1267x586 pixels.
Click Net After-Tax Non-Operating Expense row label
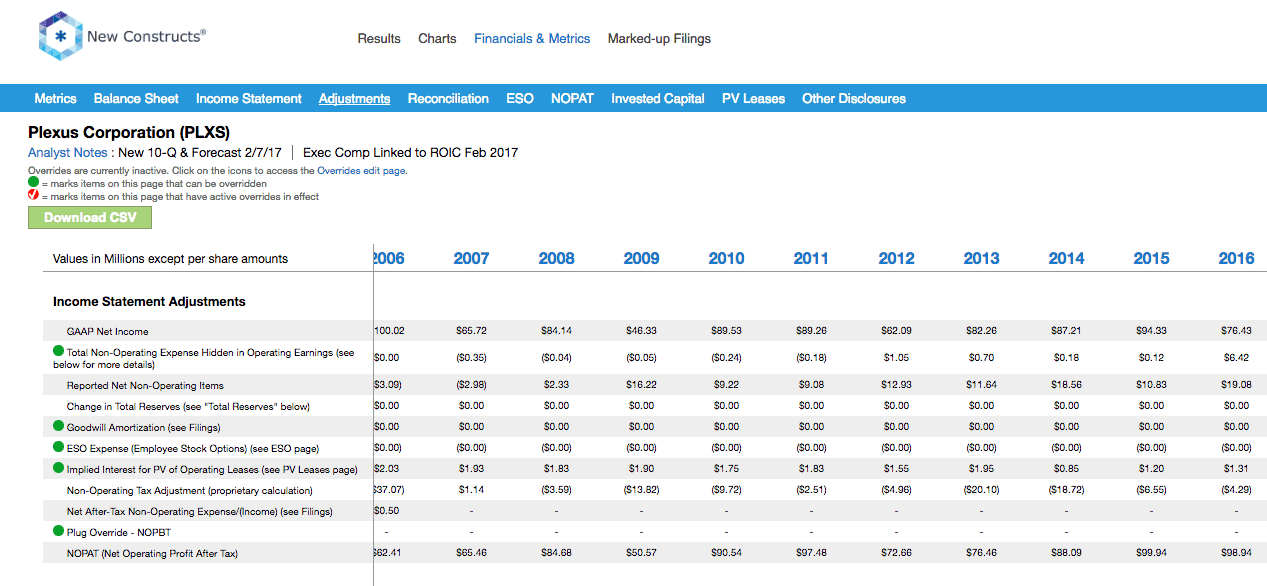pyautogui.click(x=199, y=511)
